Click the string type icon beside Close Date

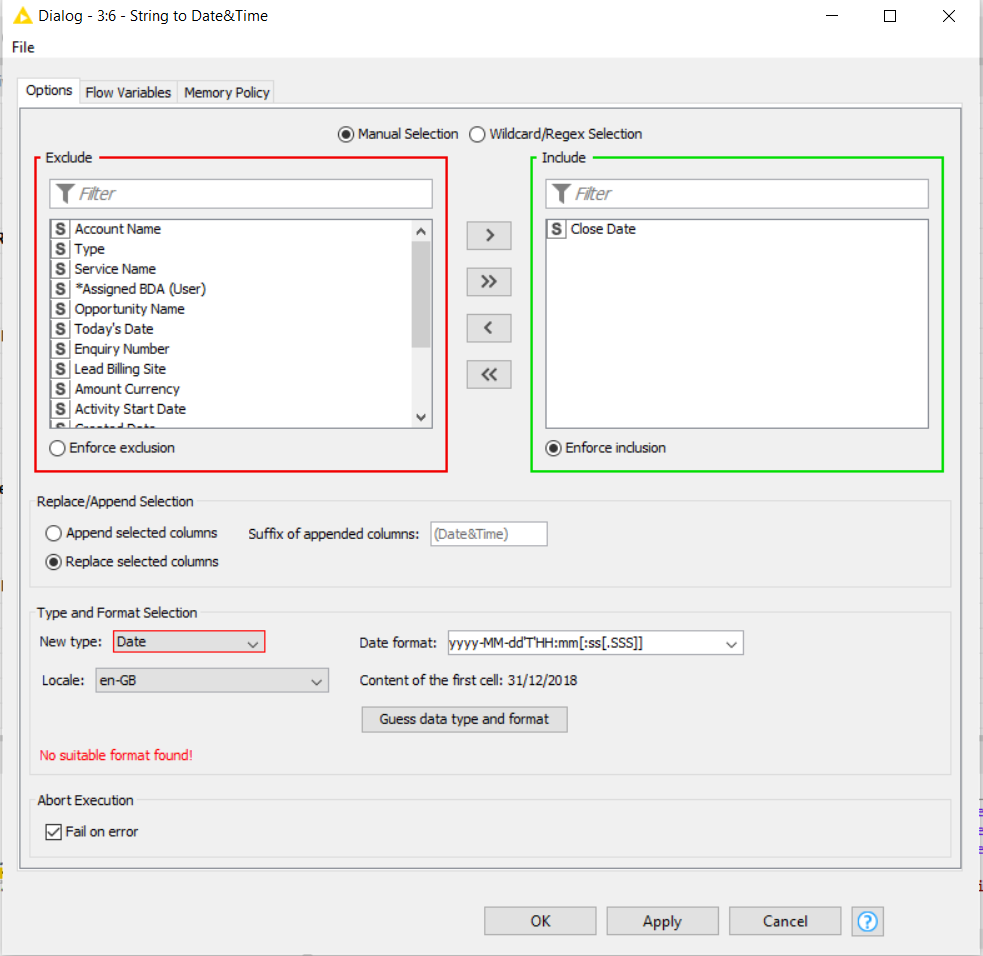point(557,229)
